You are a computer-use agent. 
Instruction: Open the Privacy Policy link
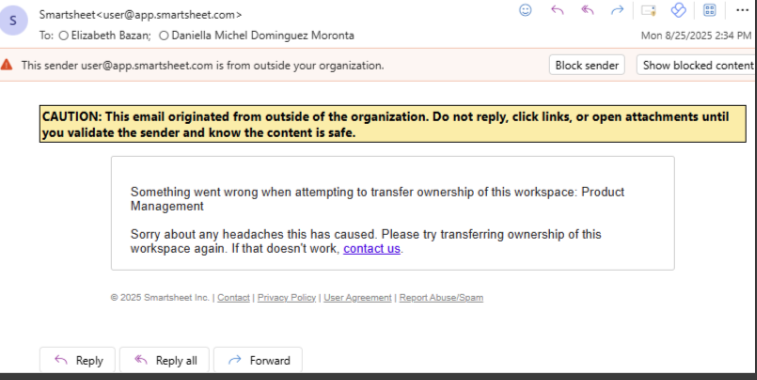click(x=287, y=297)
